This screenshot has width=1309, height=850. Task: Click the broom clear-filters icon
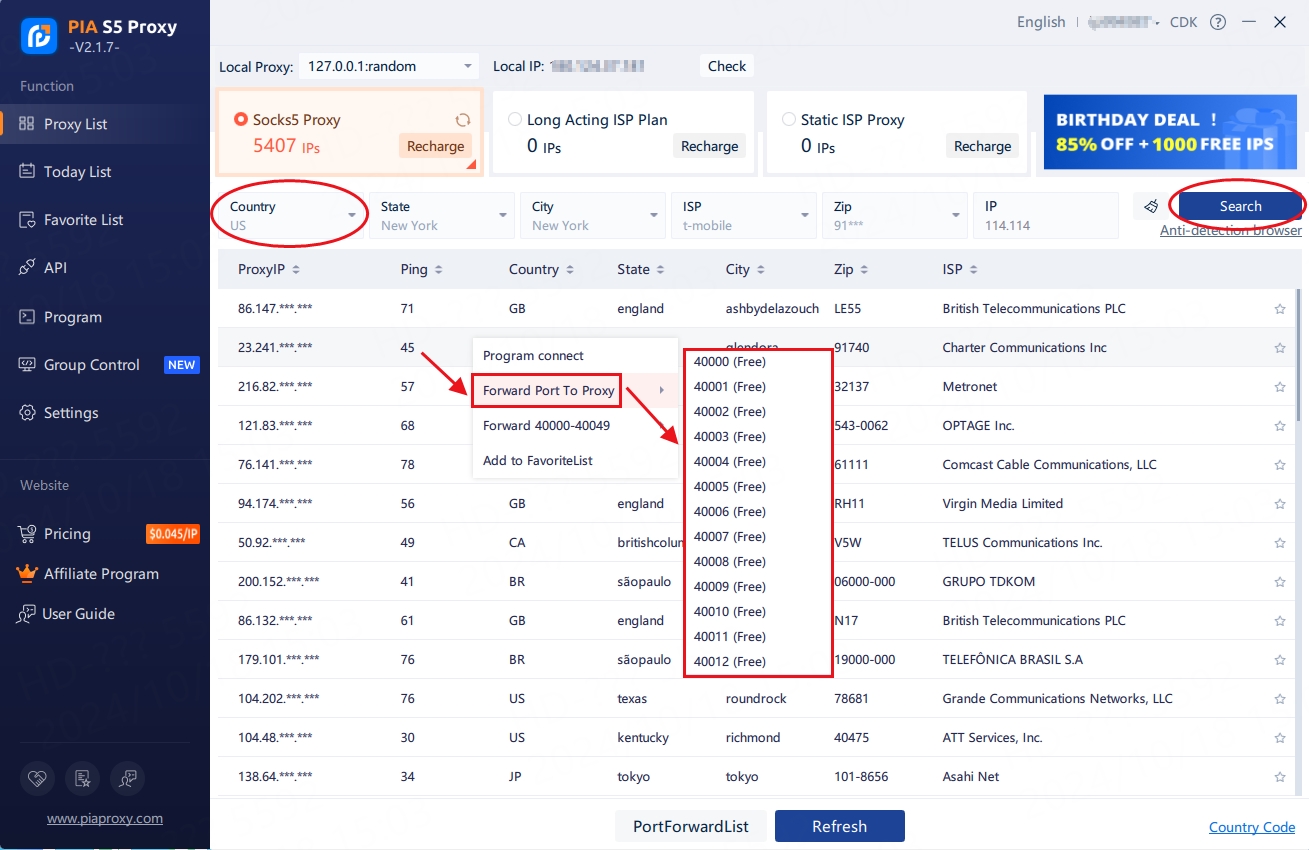[1151, 206]
